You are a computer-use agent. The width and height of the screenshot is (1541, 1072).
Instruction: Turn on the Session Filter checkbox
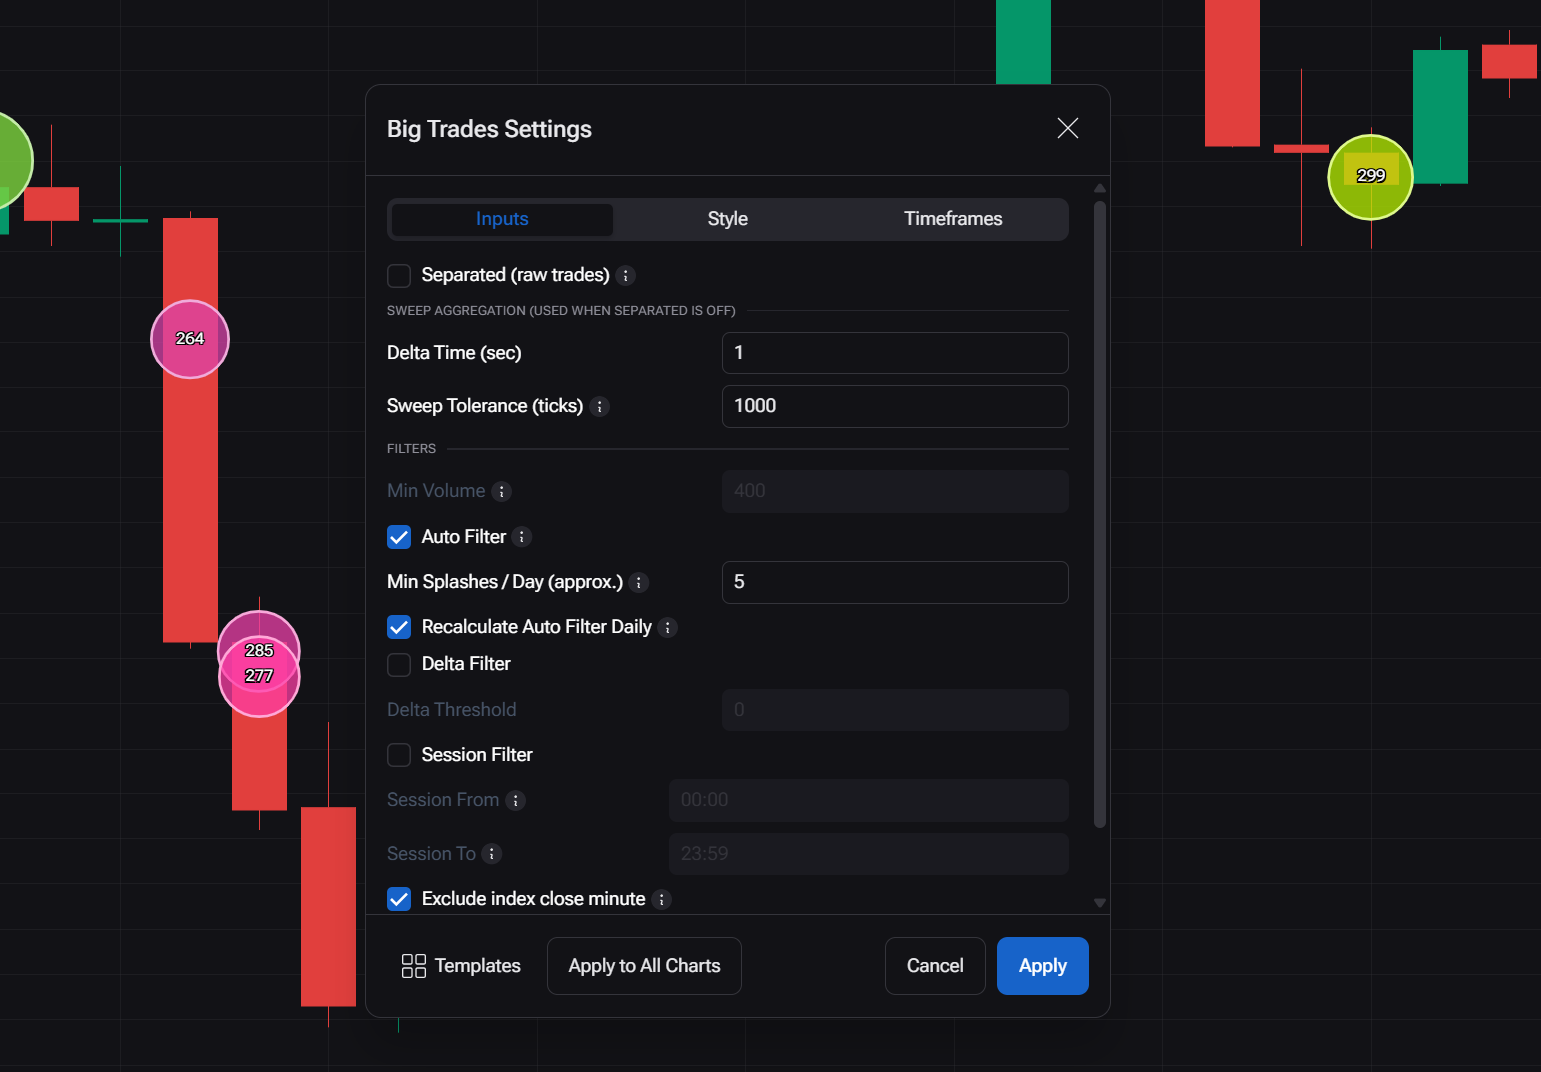(x=399, y=755)
